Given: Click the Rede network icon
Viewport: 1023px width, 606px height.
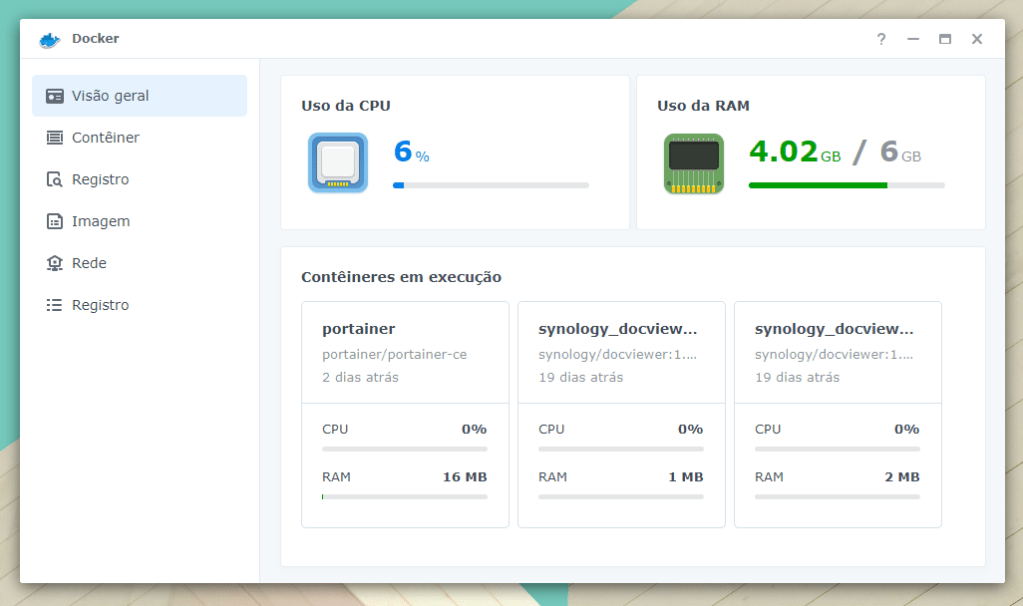Looking at the screenshot, I should pyautogui.click(x=55, y=263).
